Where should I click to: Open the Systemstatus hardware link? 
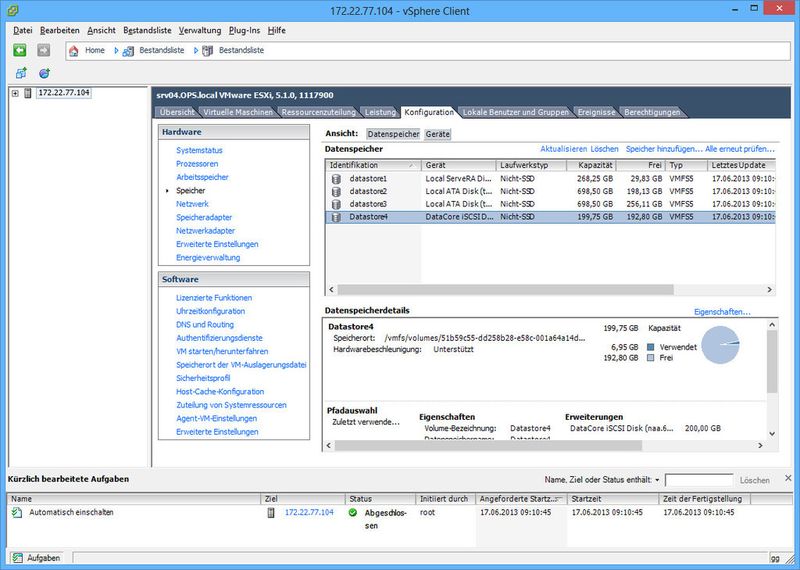[x=199, y=151]
